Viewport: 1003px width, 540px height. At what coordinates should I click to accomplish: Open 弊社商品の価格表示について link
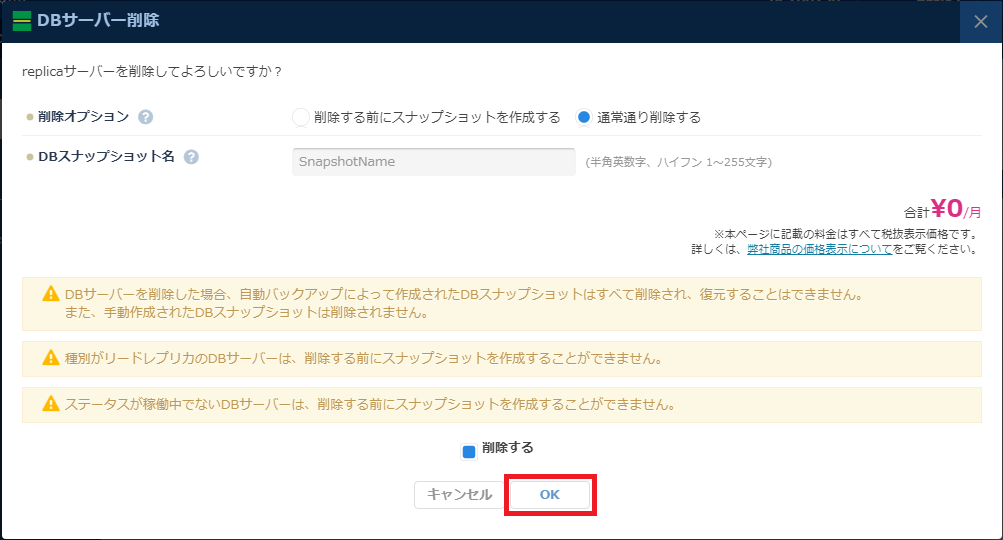819,249
